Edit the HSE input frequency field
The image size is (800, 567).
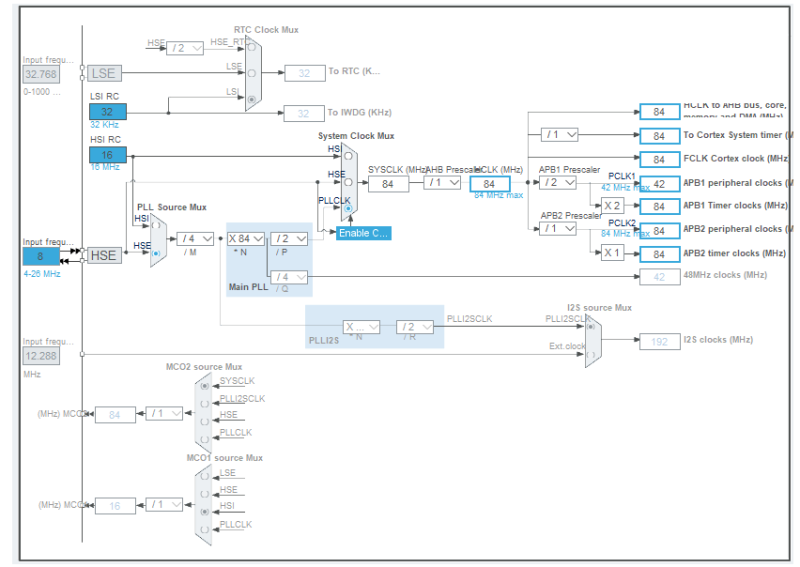coord(41,256)
